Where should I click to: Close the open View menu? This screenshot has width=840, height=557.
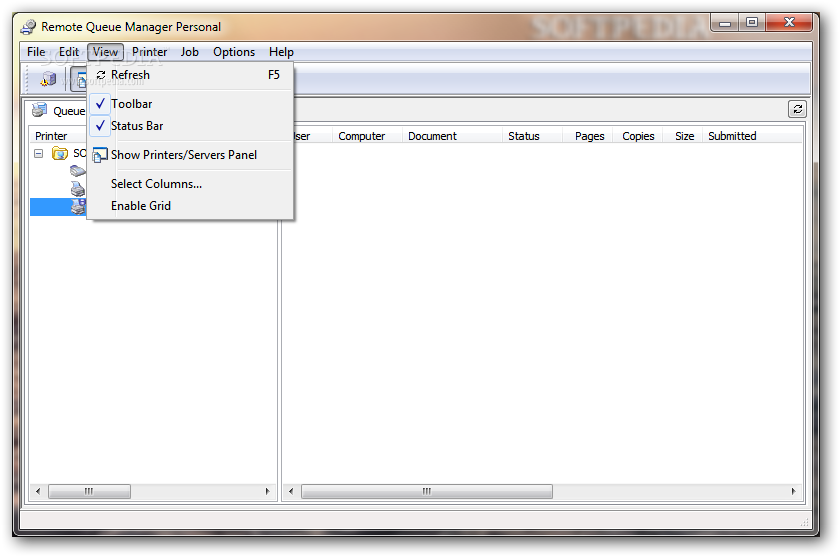(x=105, y=52)
